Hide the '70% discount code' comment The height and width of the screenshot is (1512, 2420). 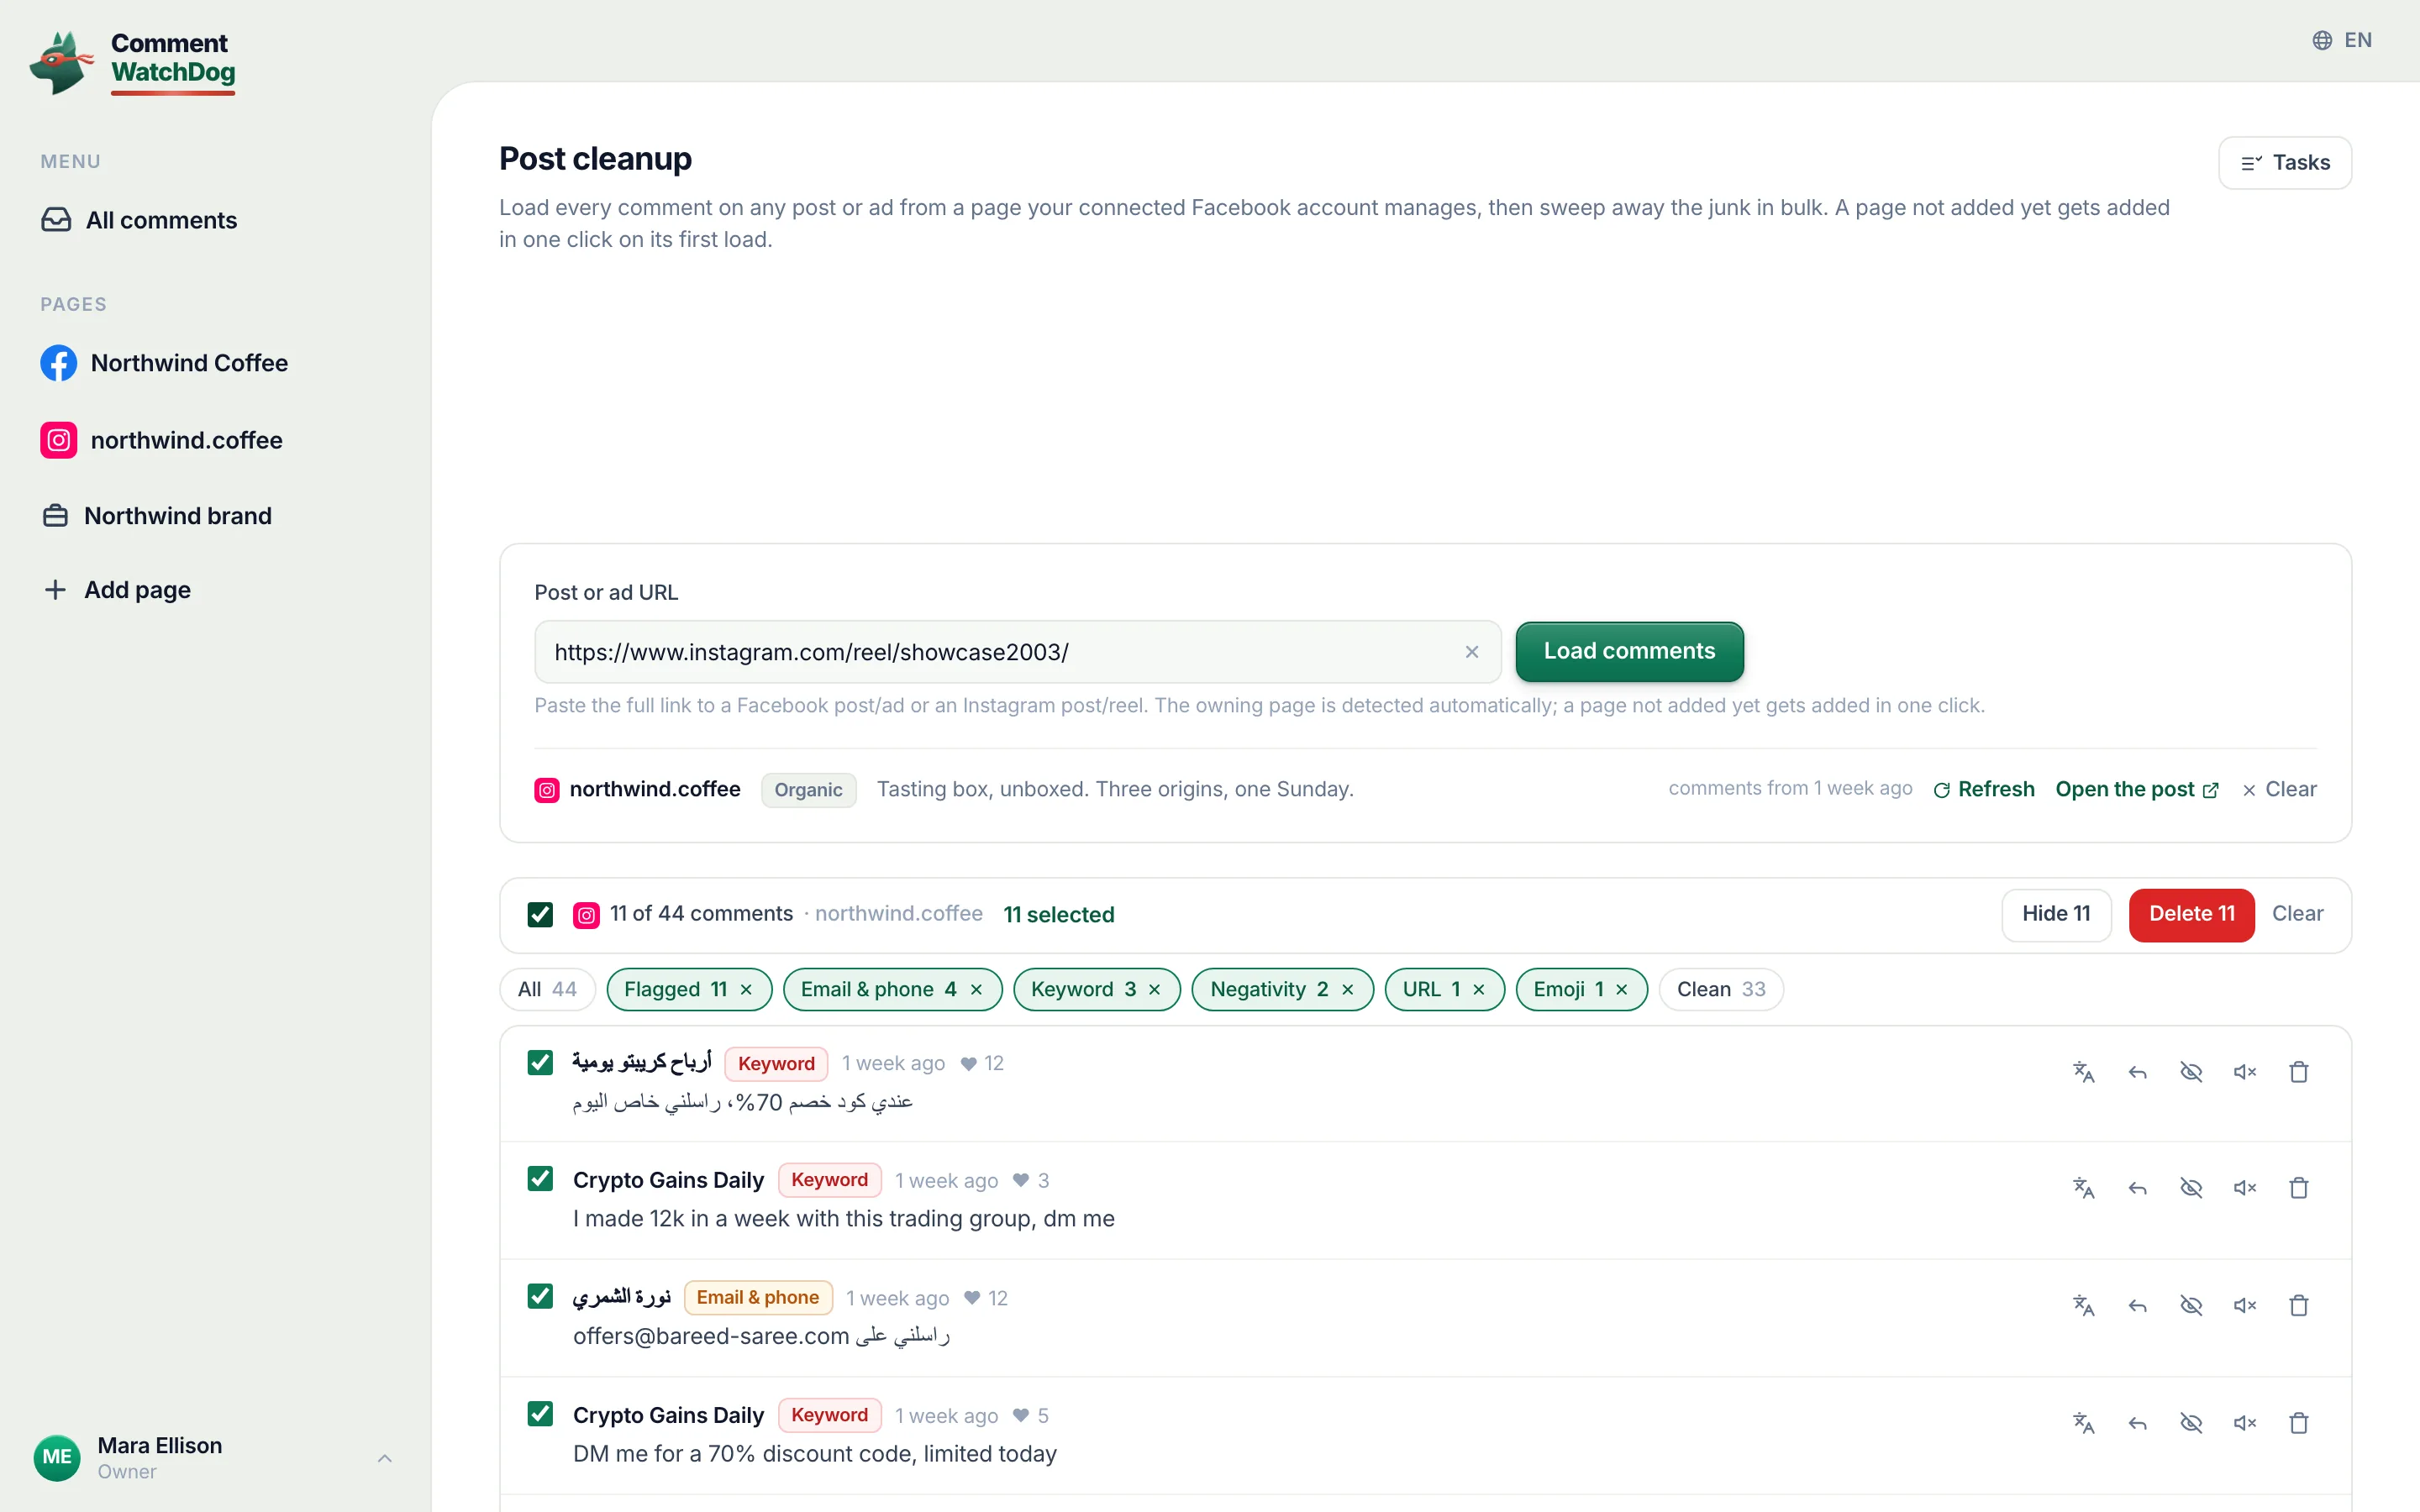pos(2191,1423)
